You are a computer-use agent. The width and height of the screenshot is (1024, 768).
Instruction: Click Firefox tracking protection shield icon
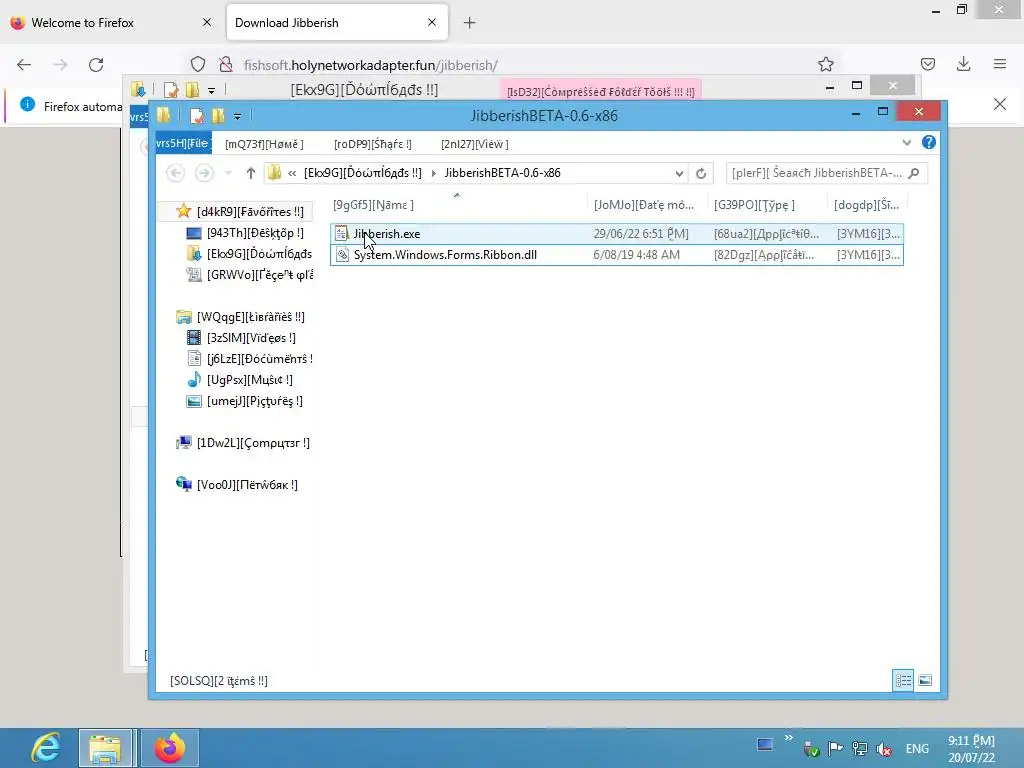(198, 65)
